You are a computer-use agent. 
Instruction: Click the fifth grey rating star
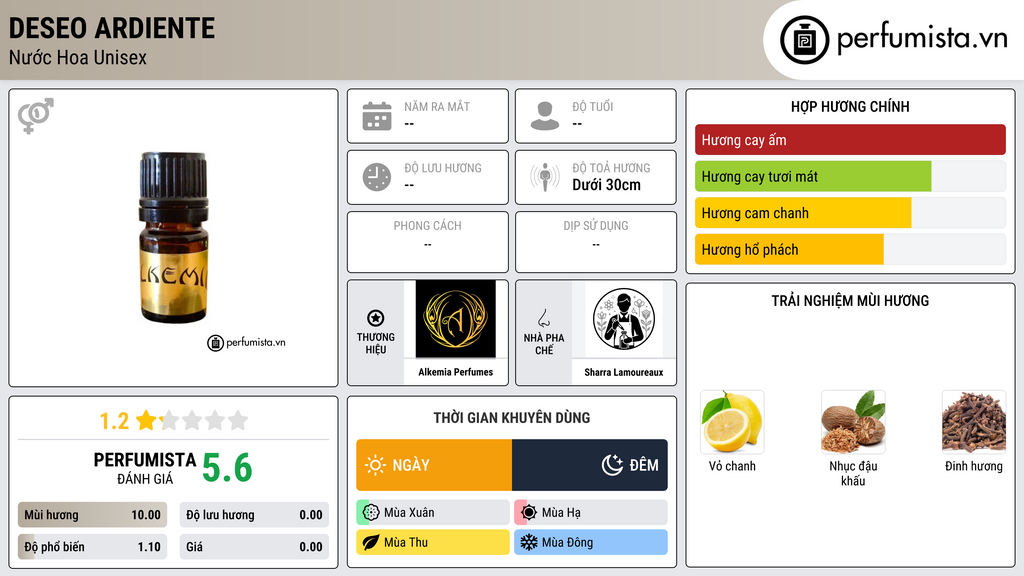(238, 420)
